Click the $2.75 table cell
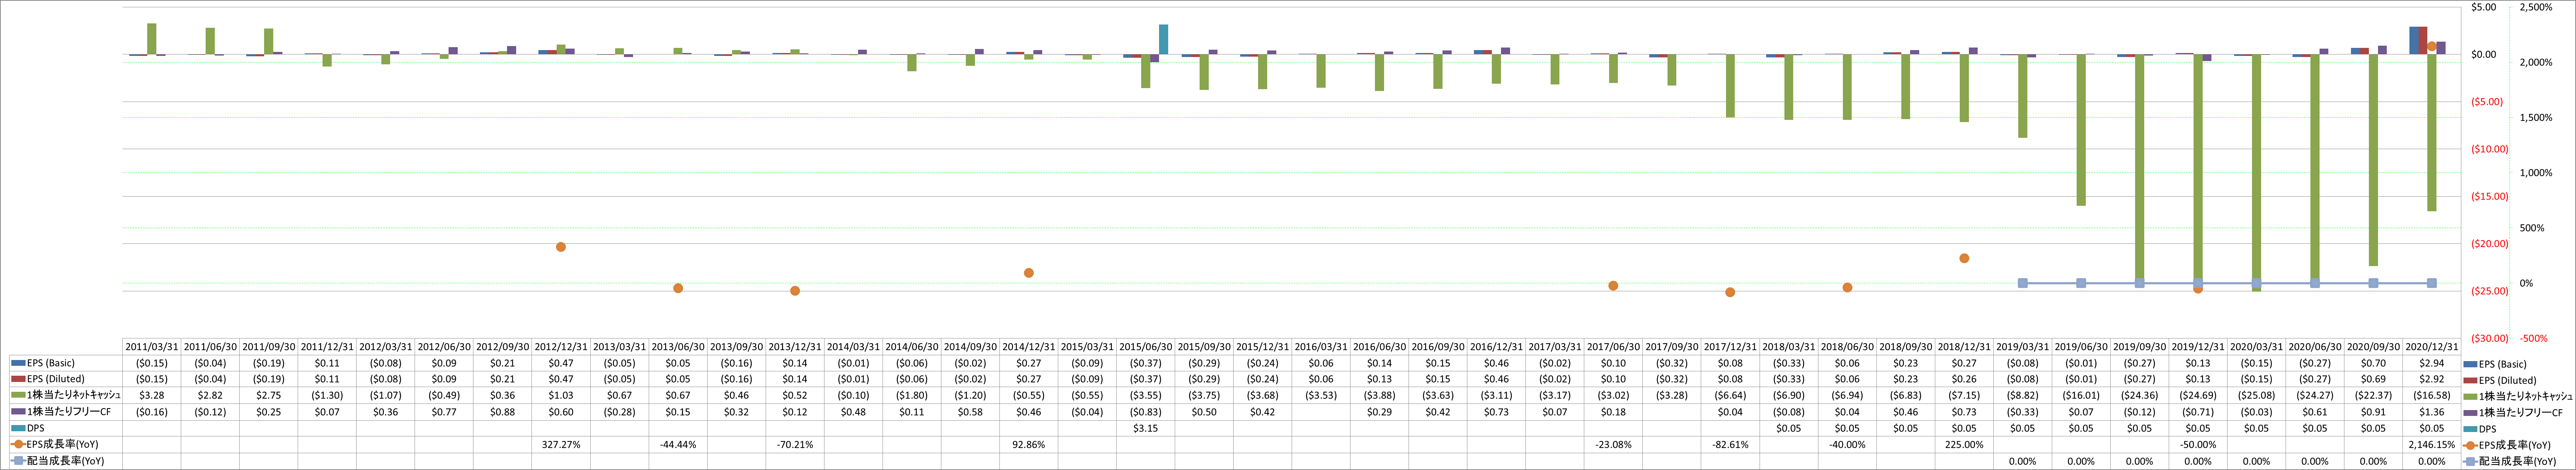Image resolution: width=2576 pixels, height=470 pixels. coord(269,396)
